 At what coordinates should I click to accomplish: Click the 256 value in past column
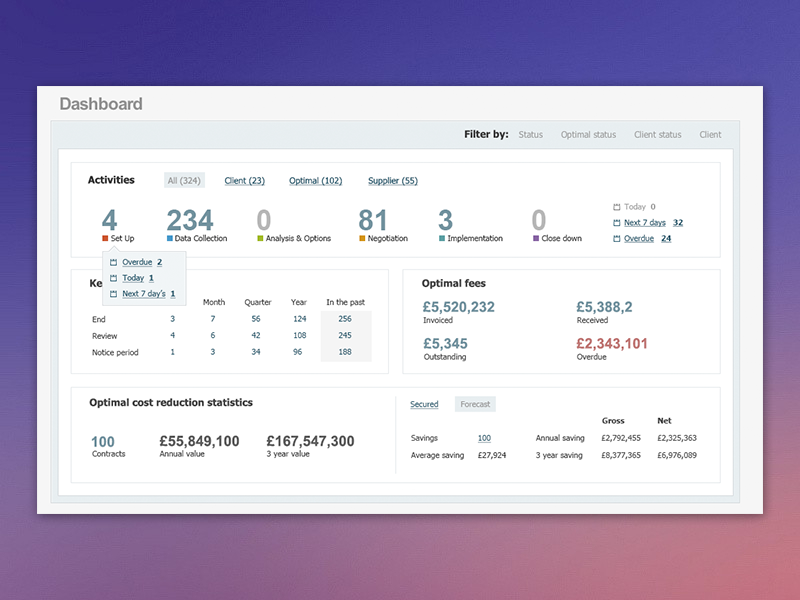point(346,319)
